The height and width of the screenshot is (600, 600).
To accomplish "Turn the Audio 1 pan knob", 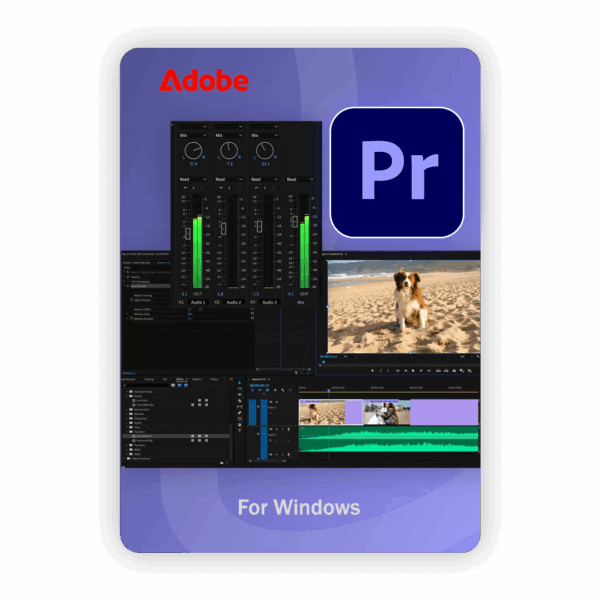I will click(193, 150).
